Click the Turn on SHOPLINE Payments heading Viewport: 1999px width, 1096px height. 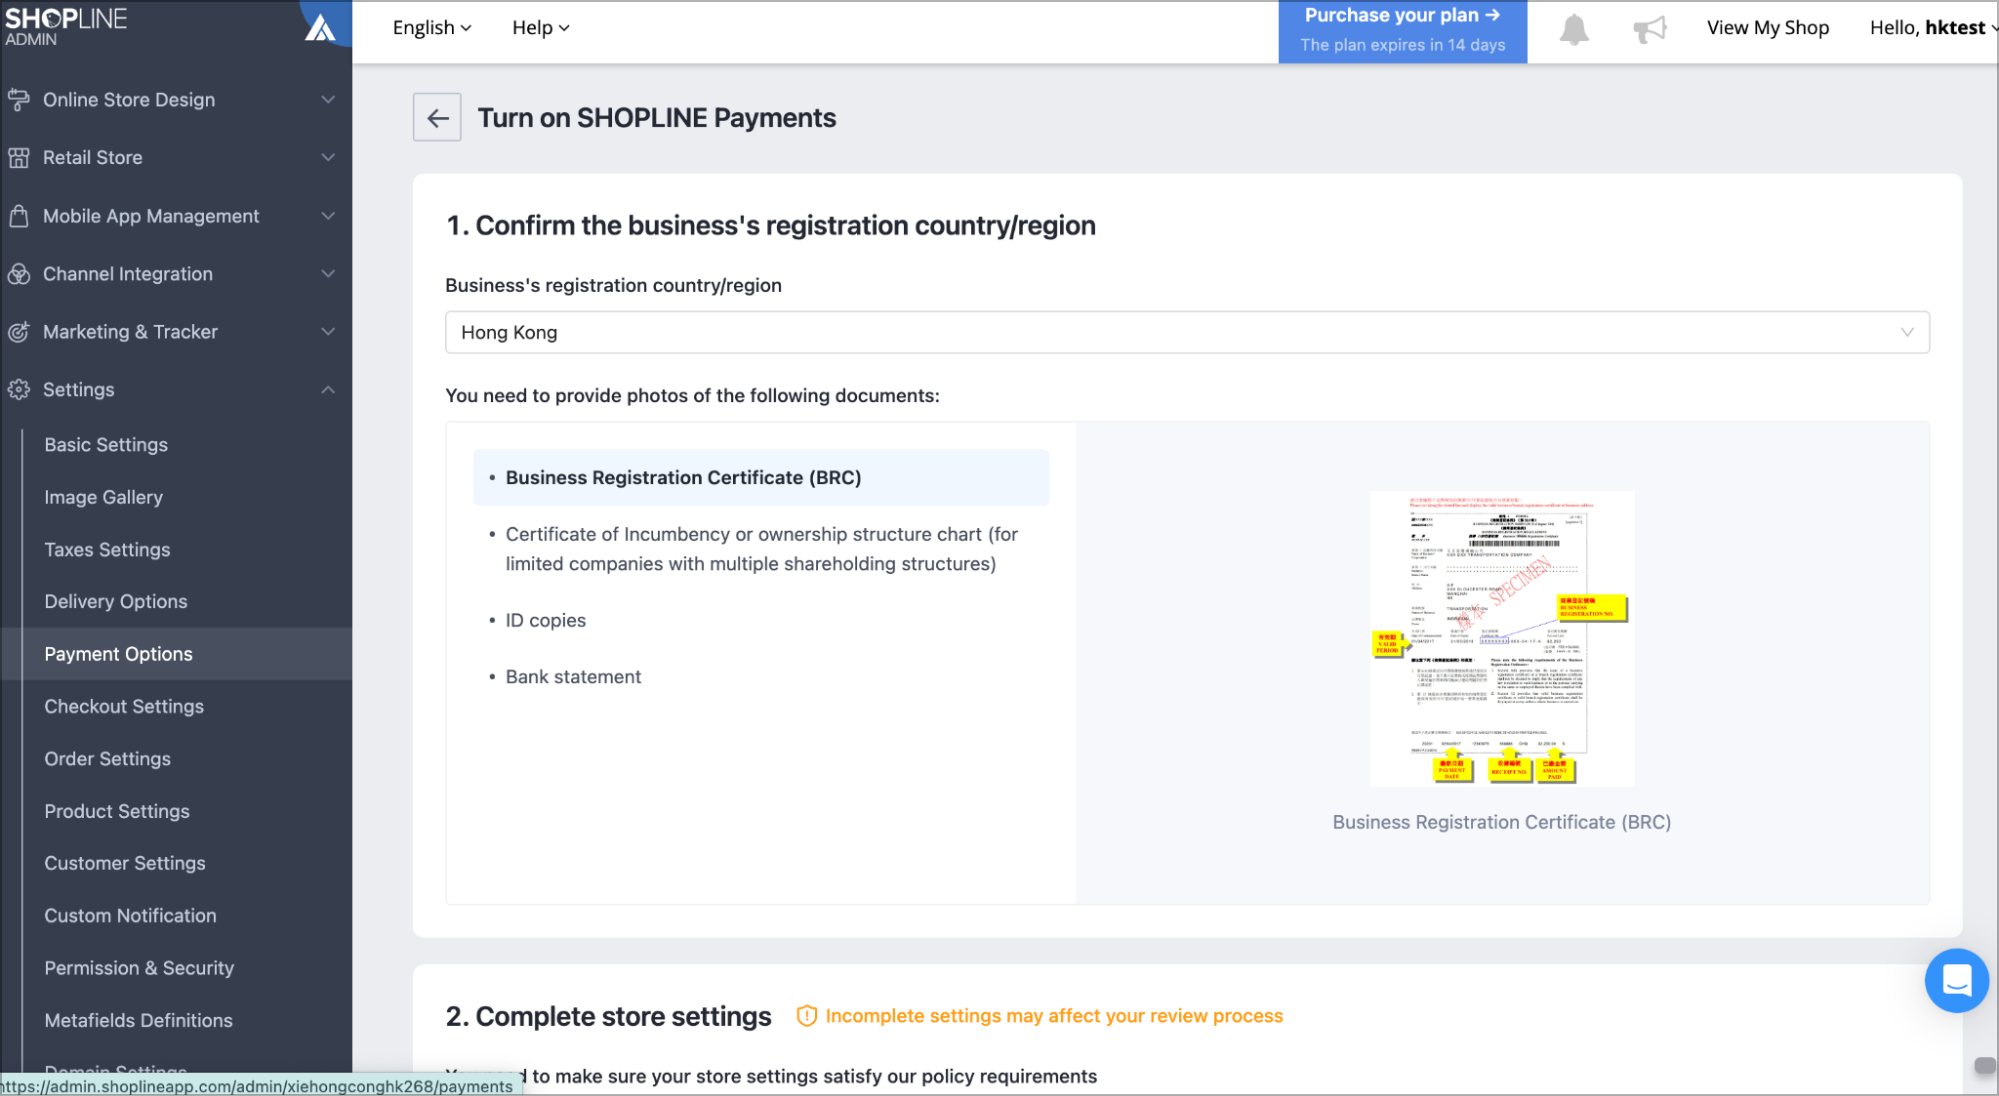(x=656, y=118)
